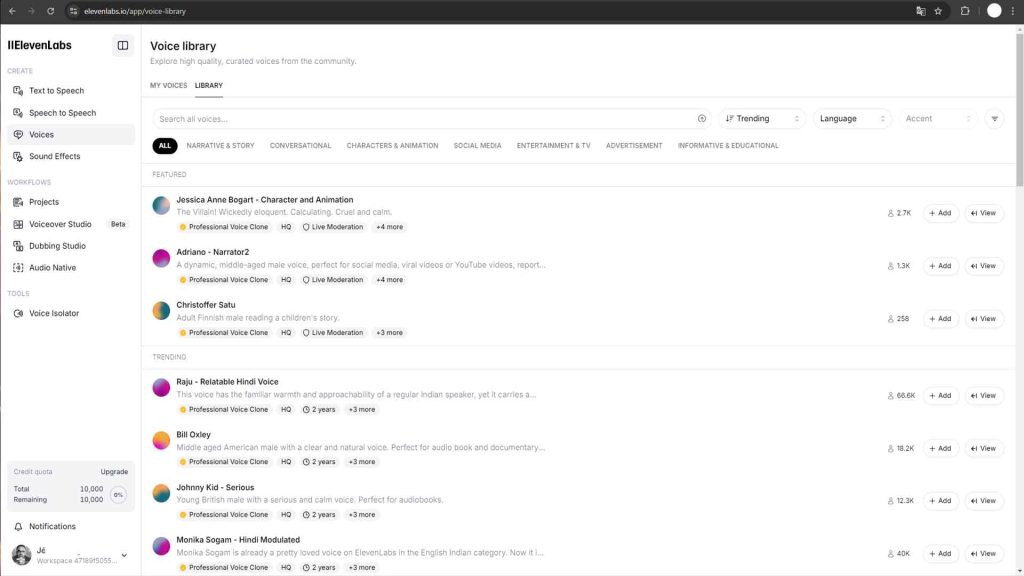Add Raju - Relatable Hindi Voice
Viewport: 1024px width, 576px height.
pos(940,396)
